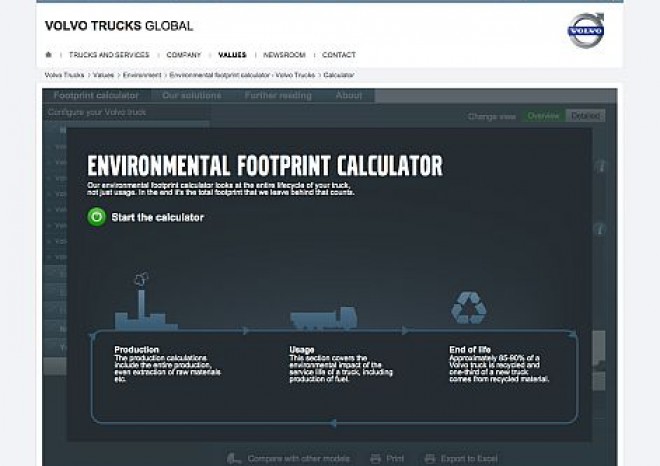
Task: Click the Compare with other models icon
Action: [x=234, y=458]
